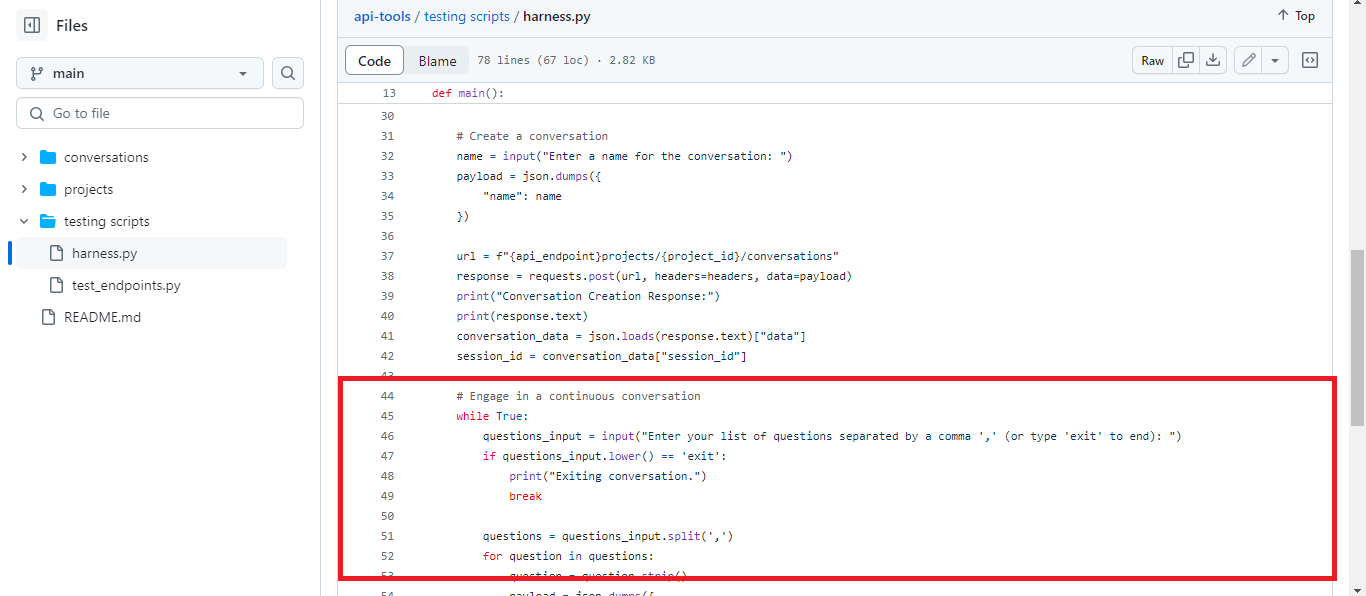
Task: Download harness.py file
Action: pyautogui.click(x=1213, y=60)
